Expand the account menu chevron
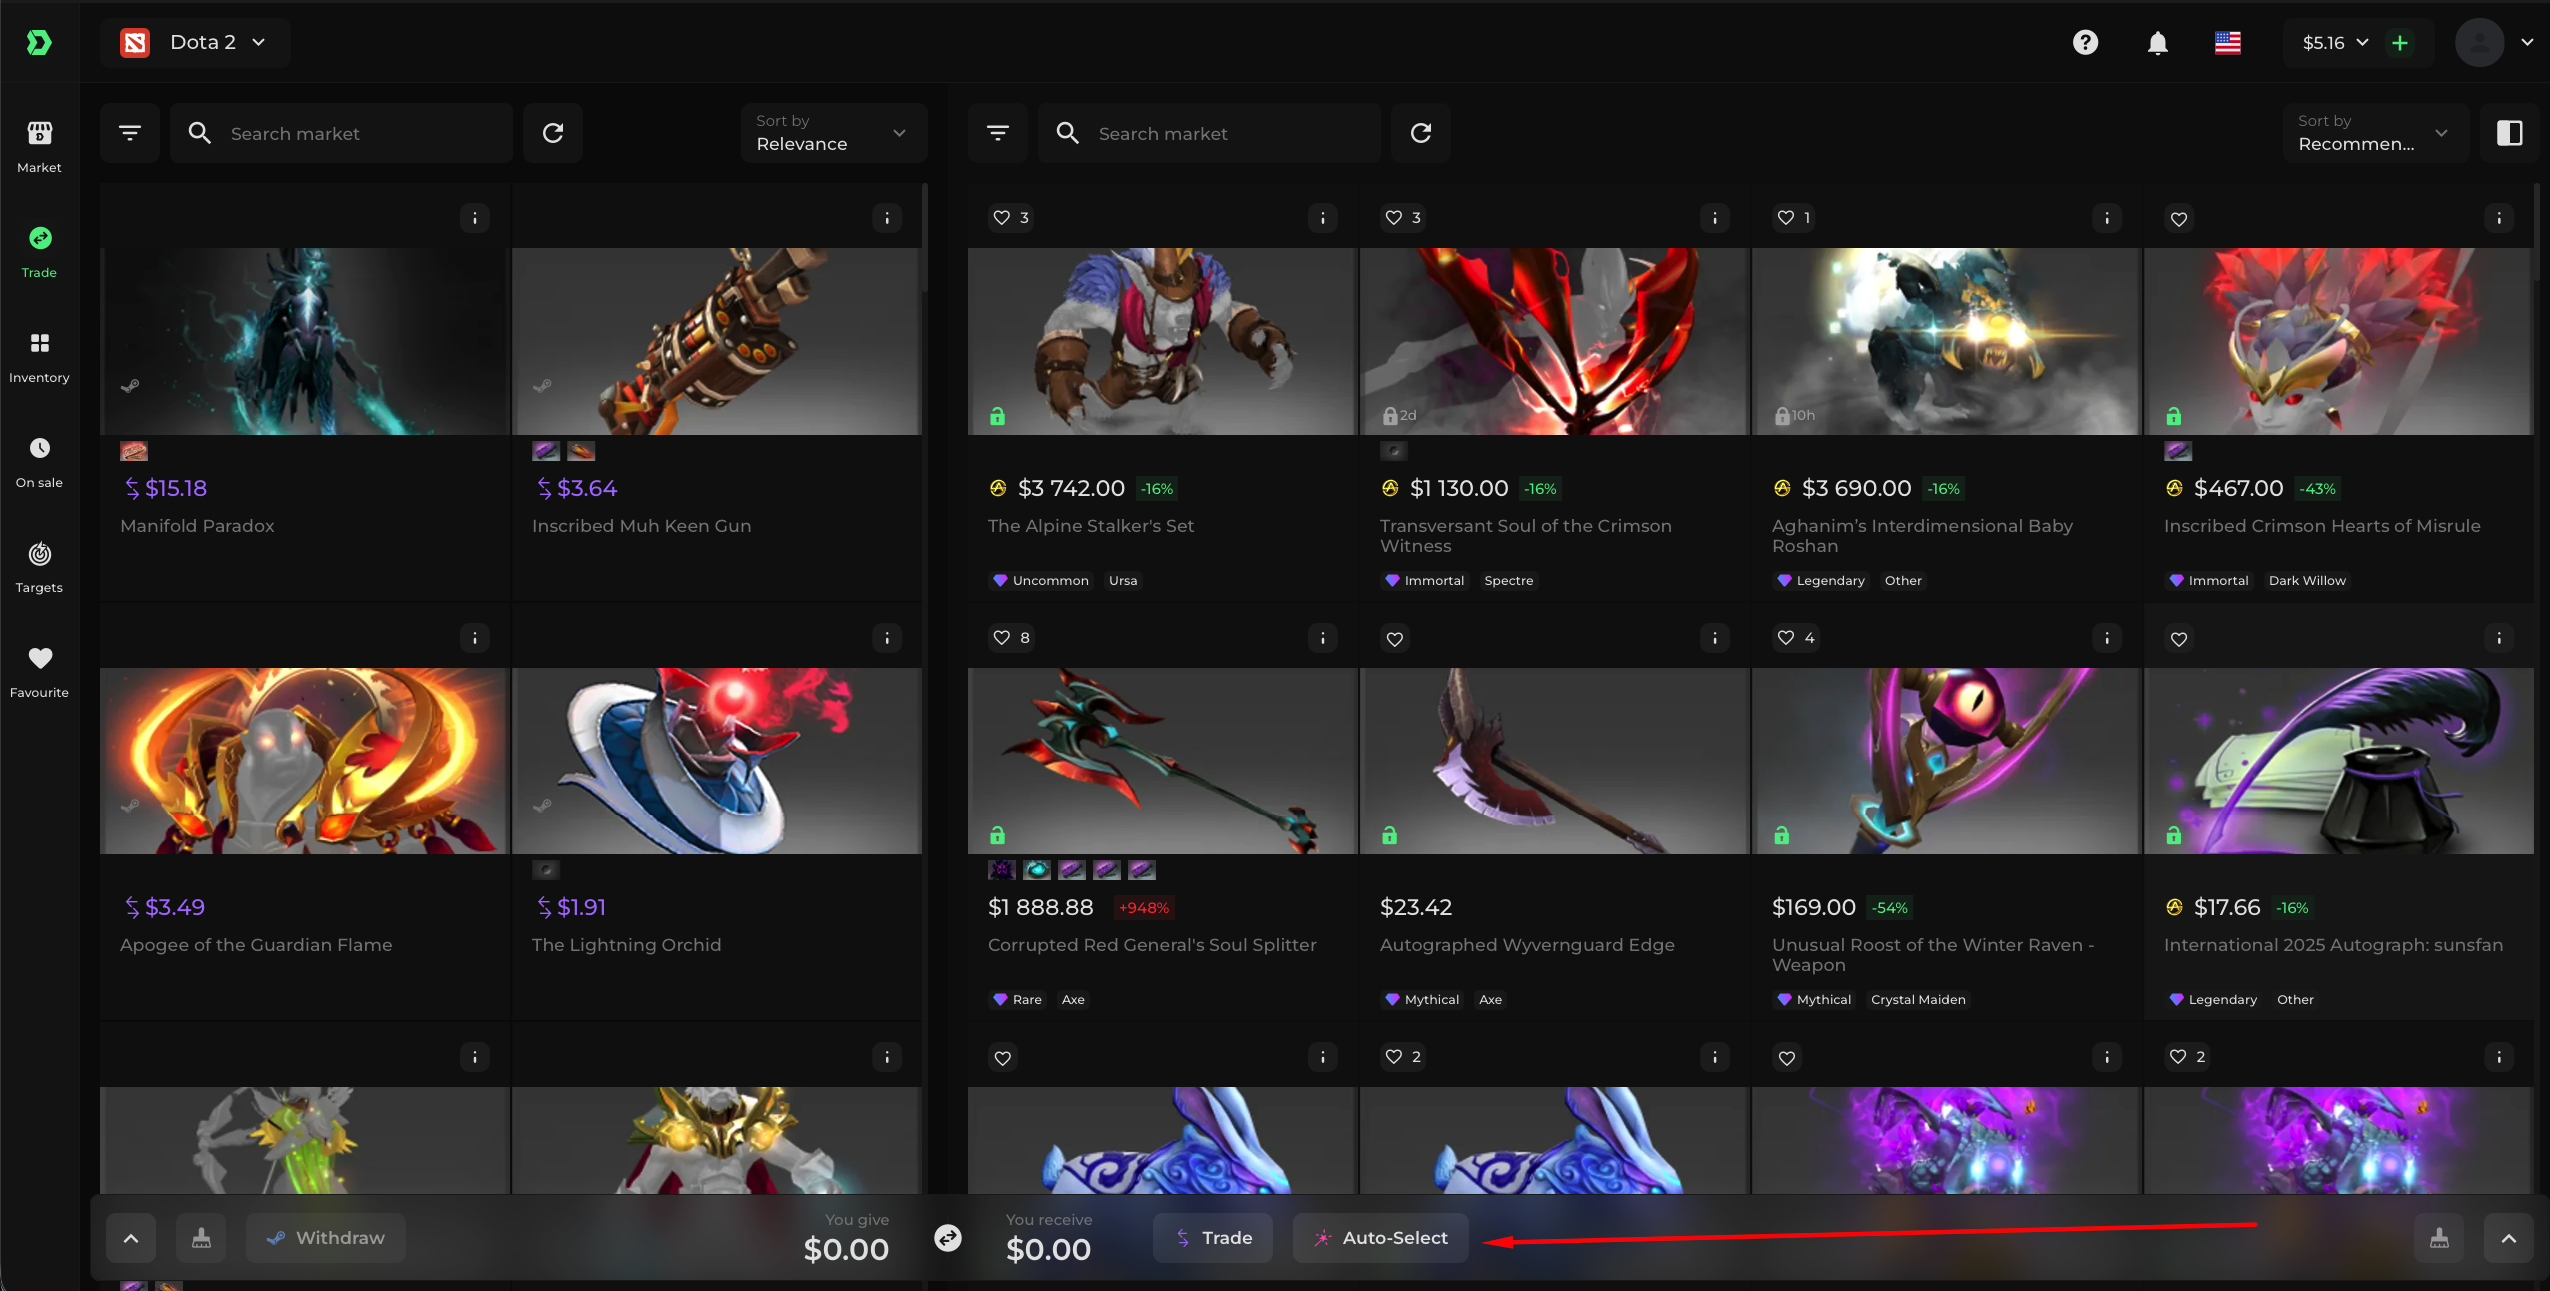The width and height of the screenshot is (2550, 1291). coord(2527,43)
